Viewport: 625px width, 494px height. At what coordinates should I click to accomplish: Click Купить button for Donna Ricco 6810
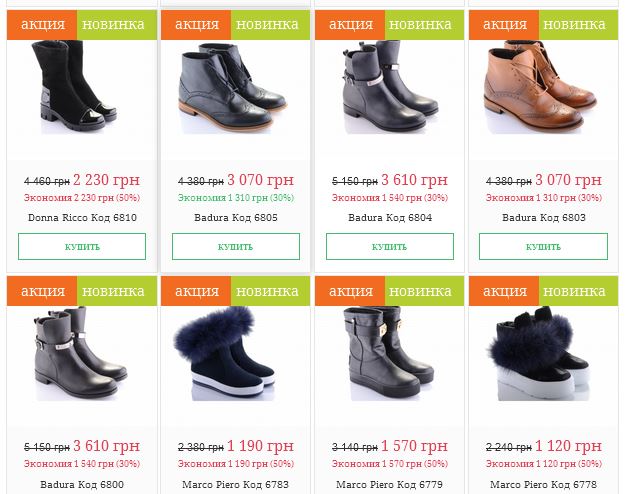(82, 246)
